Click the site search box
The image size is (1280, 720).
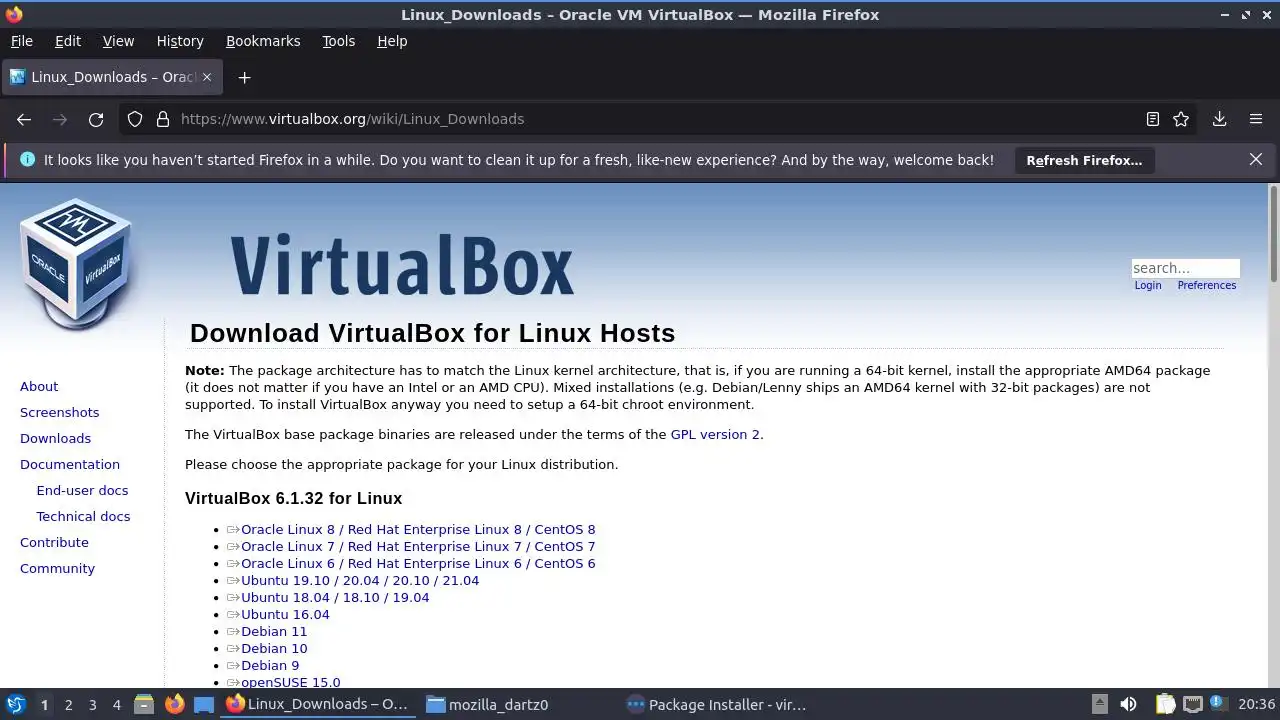tap(1185, 268)
